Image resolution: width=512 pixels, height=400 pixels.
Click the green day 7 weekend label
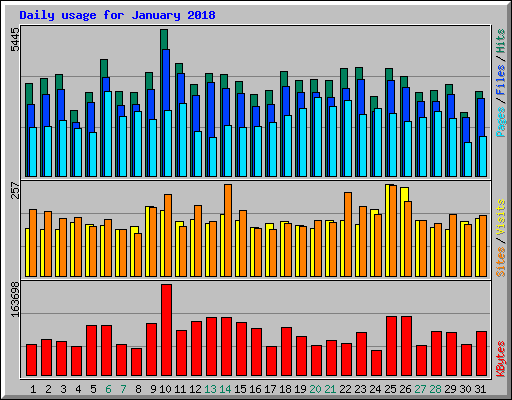click(x=123, y=389)
